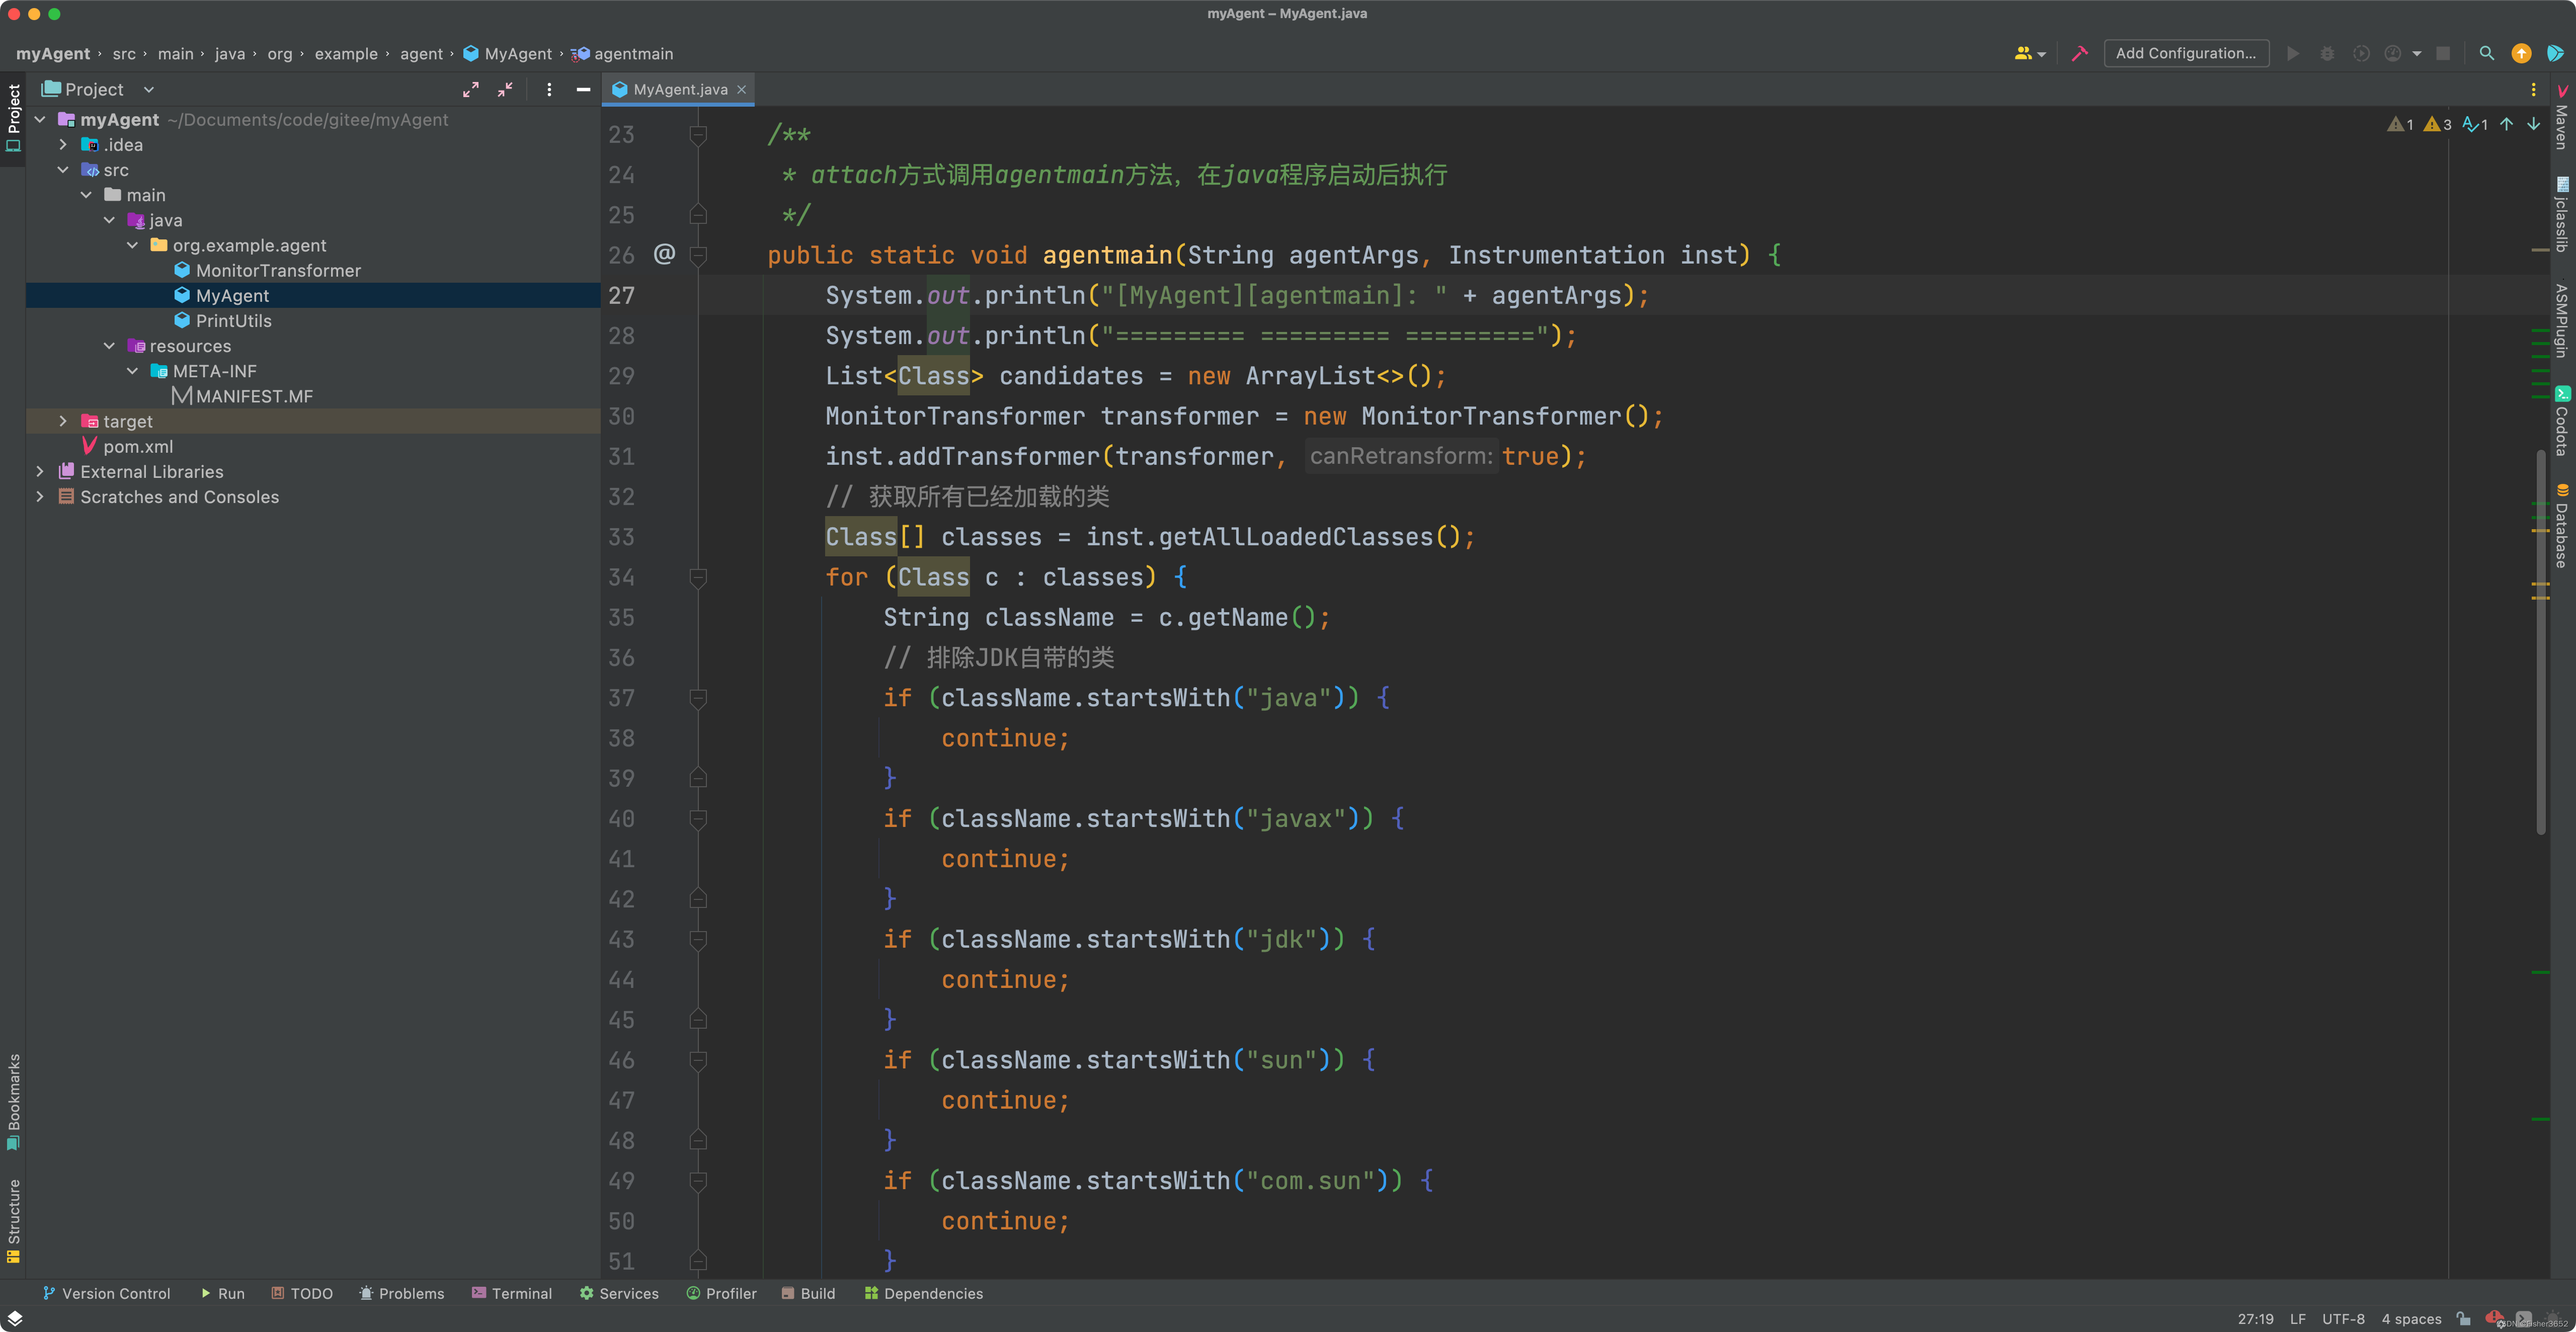This screenshot has height=1332, width=2576.
Task: Open the Version Control tool window
Action: 106,1293
